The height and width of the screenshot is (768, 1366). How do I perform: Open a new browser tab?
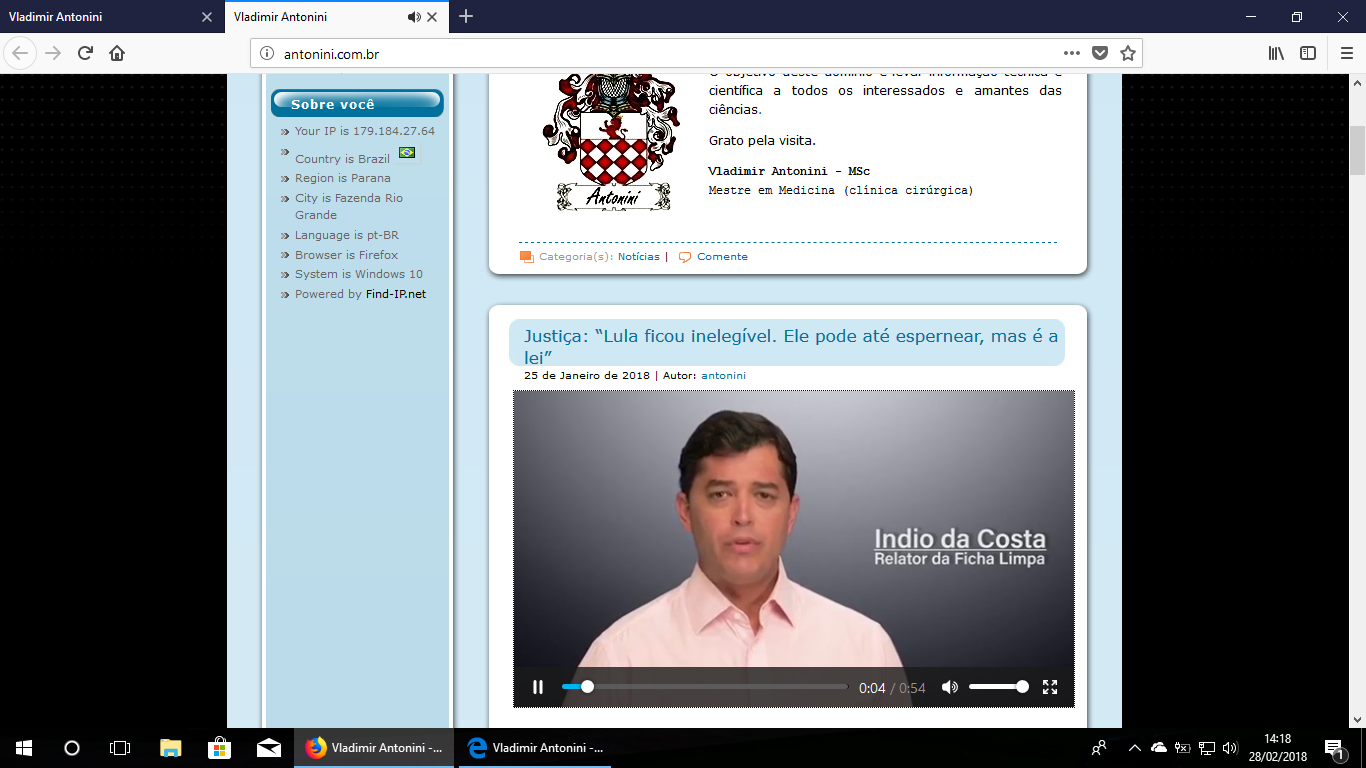coord(466,17)
